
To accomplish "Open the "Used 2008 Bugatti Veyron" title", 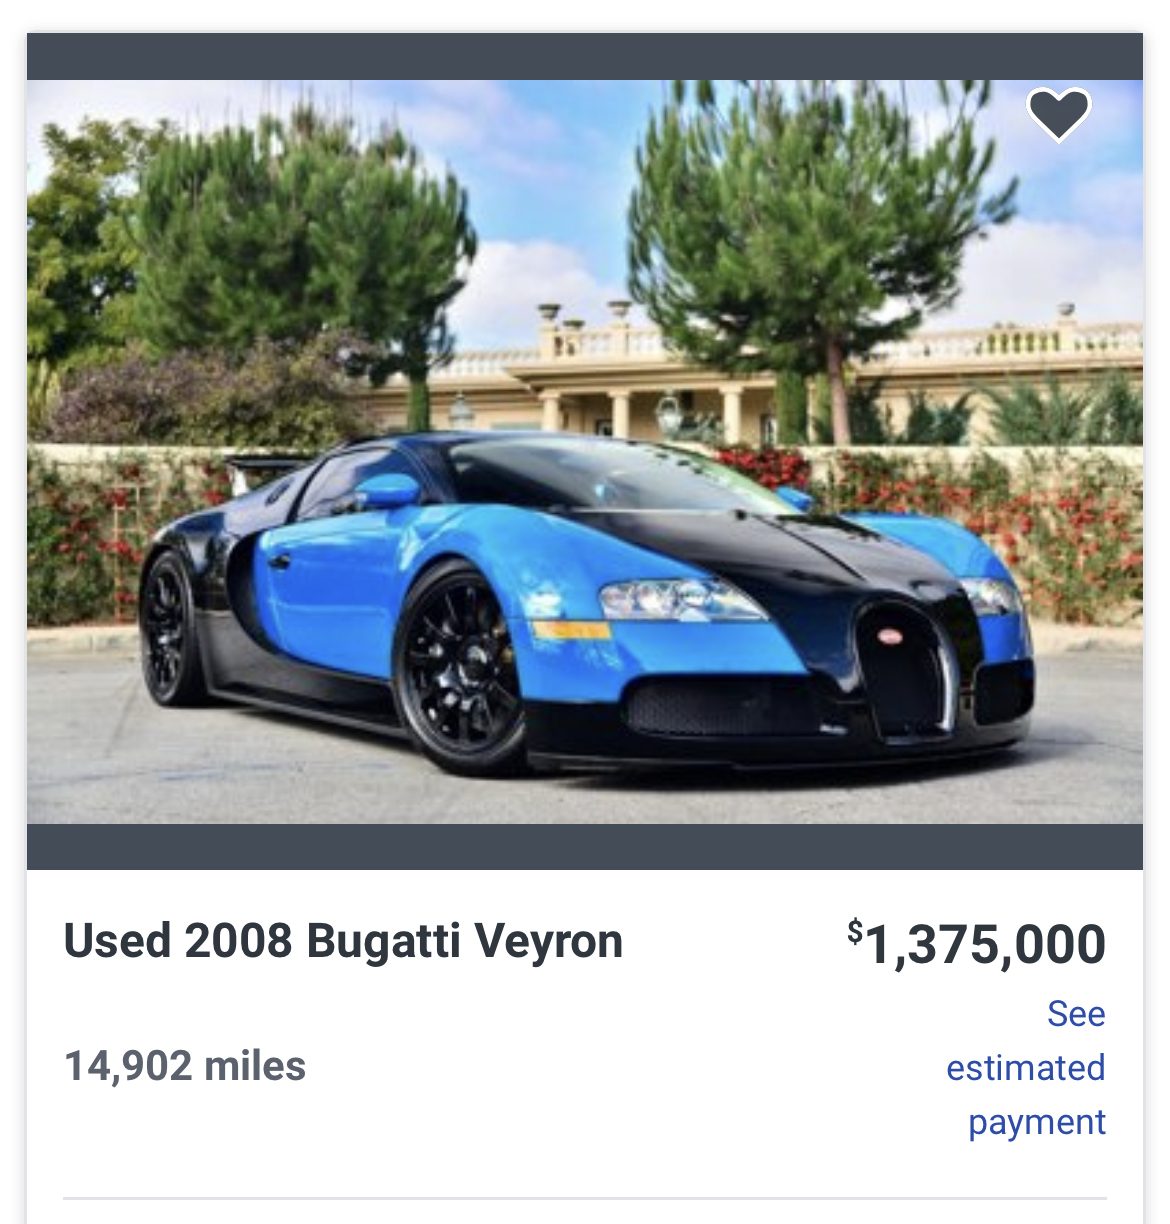I will 343,942.
